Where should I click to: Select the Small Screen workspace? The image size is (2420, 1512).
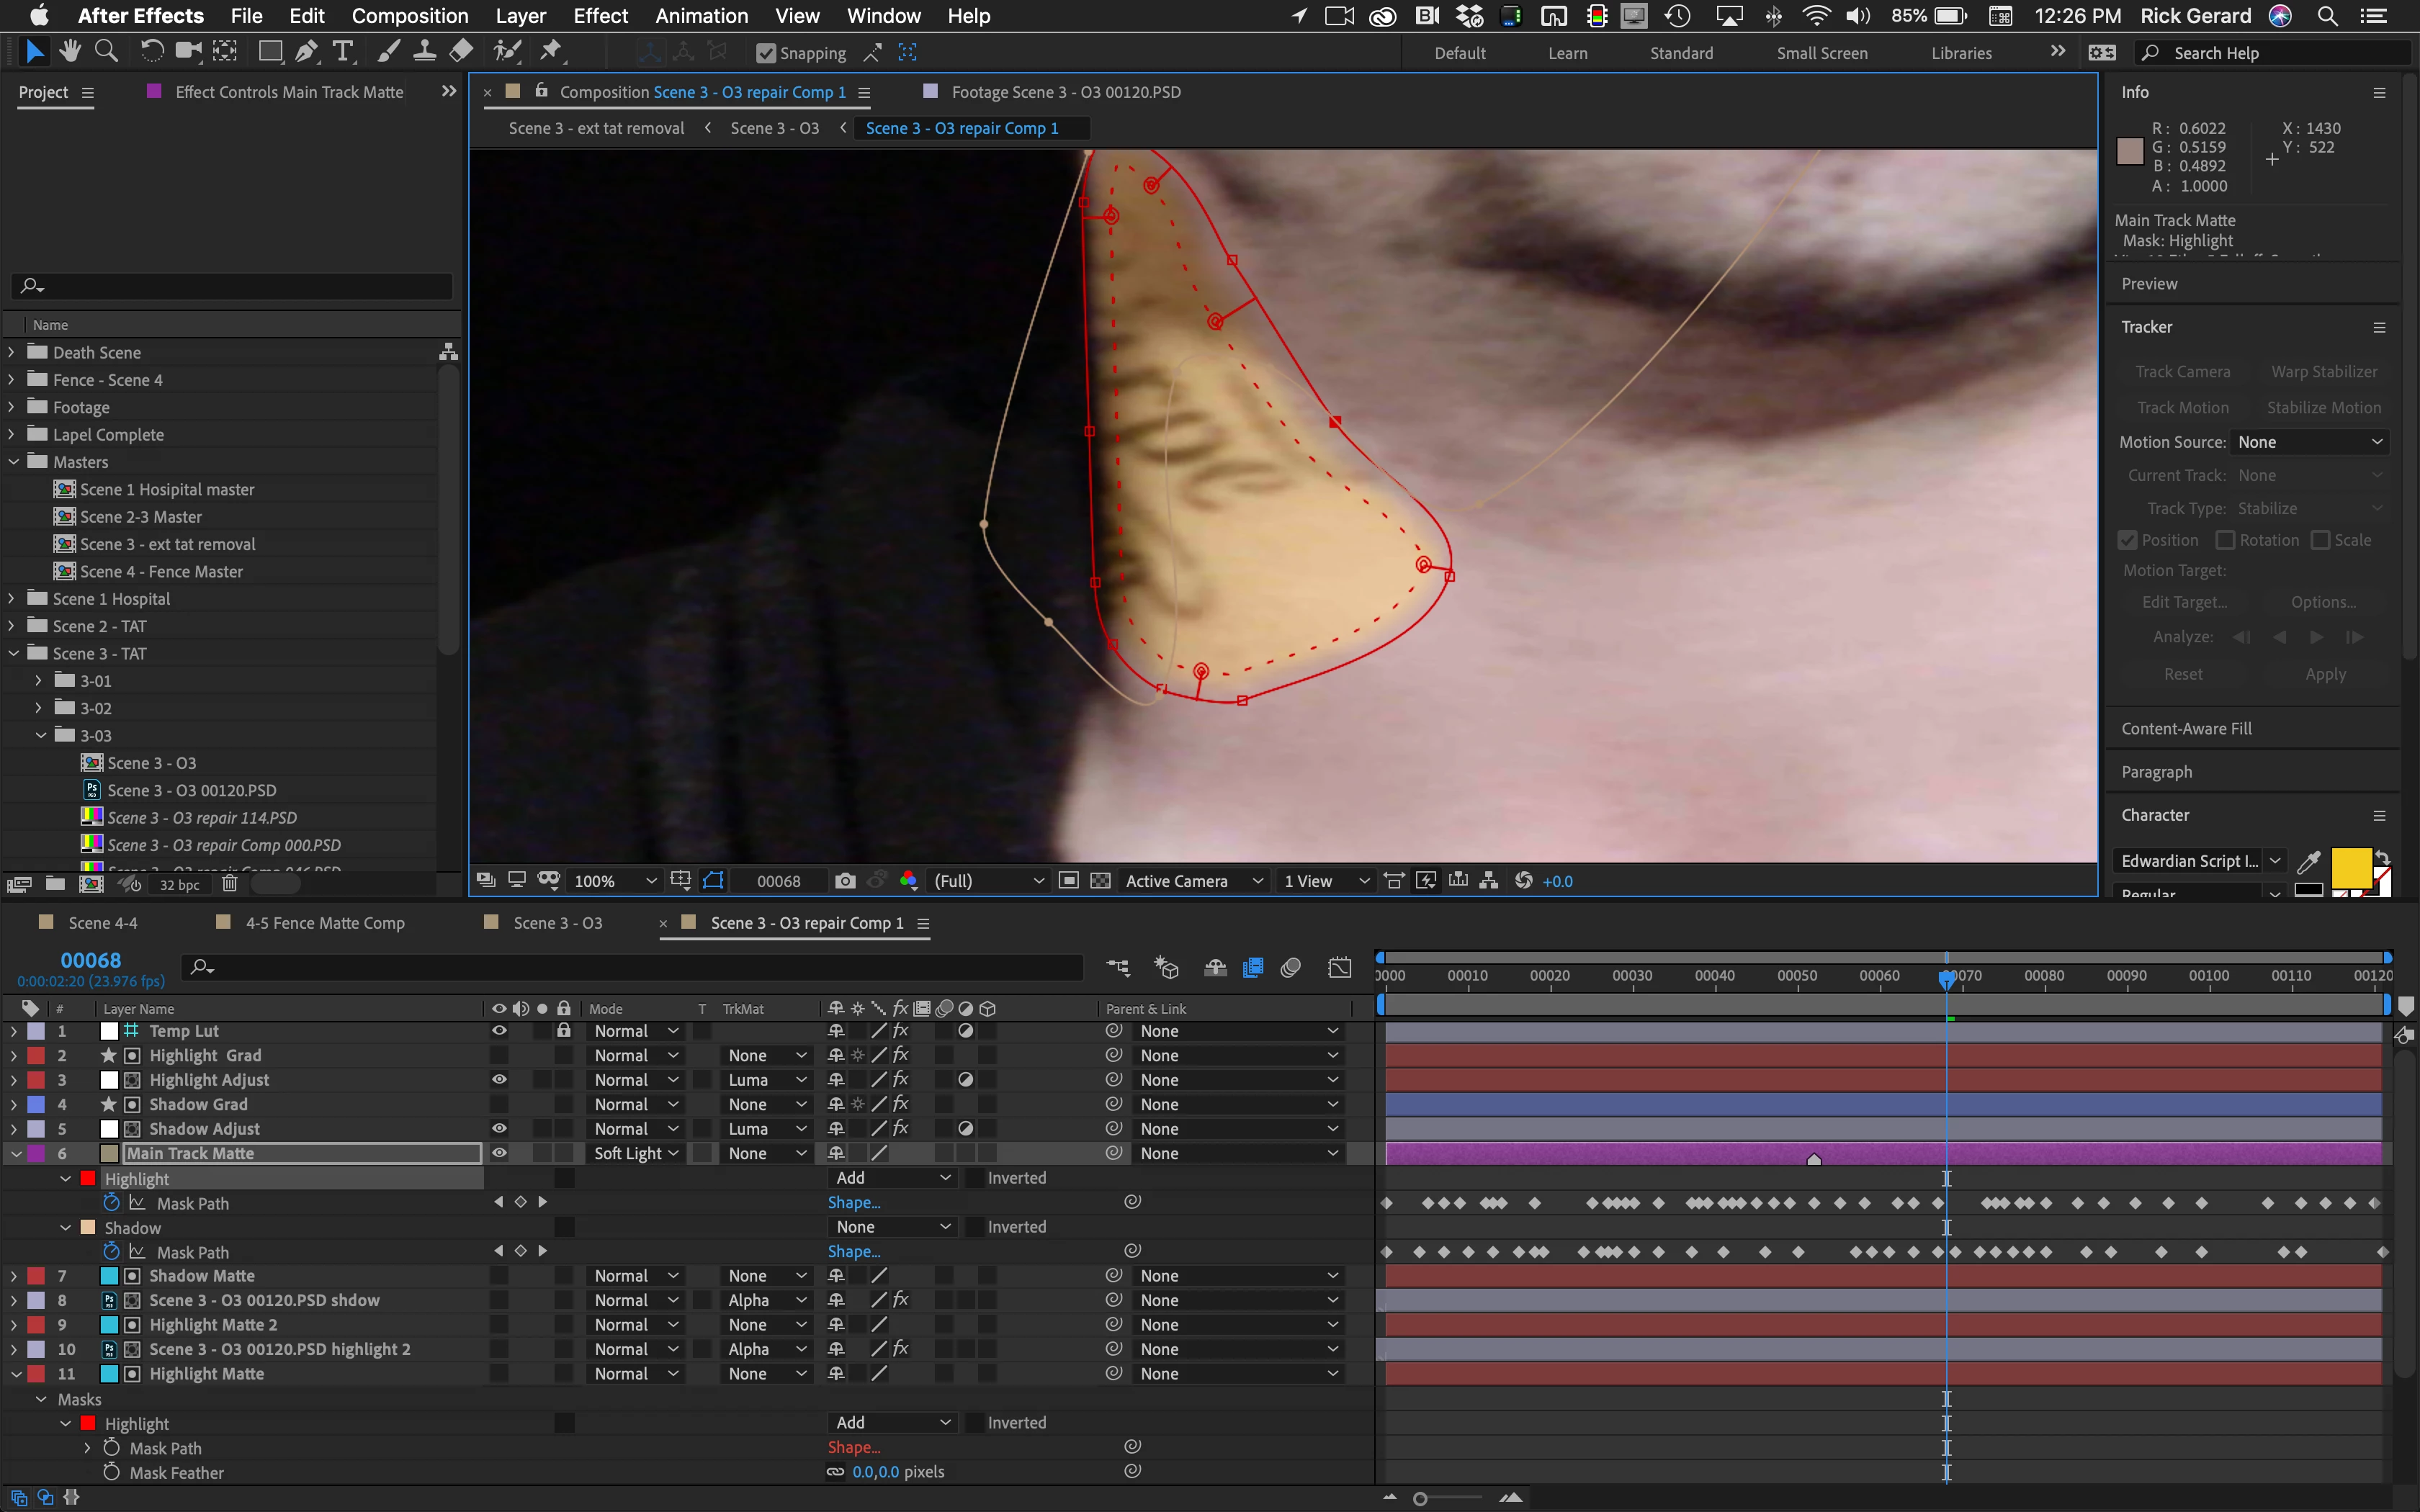point(1821,53)
